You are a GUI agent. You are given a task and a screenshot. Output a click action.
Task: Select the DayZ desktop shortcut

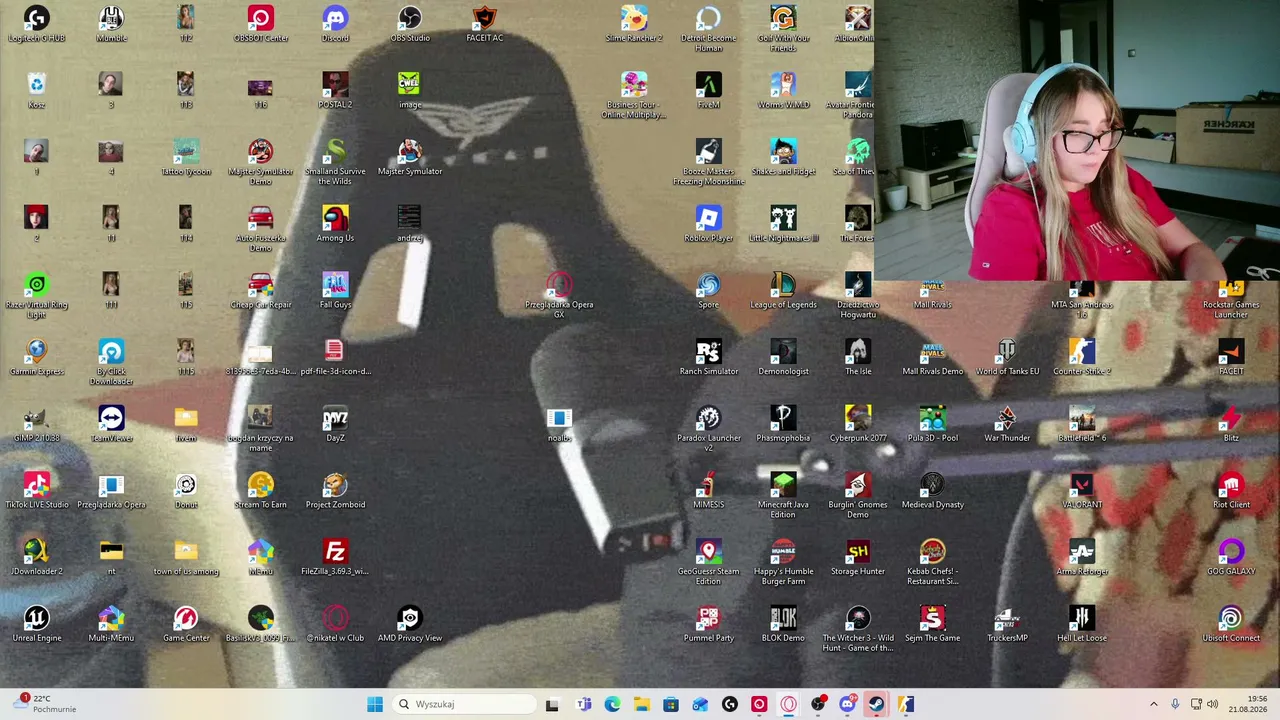(335, 424)
